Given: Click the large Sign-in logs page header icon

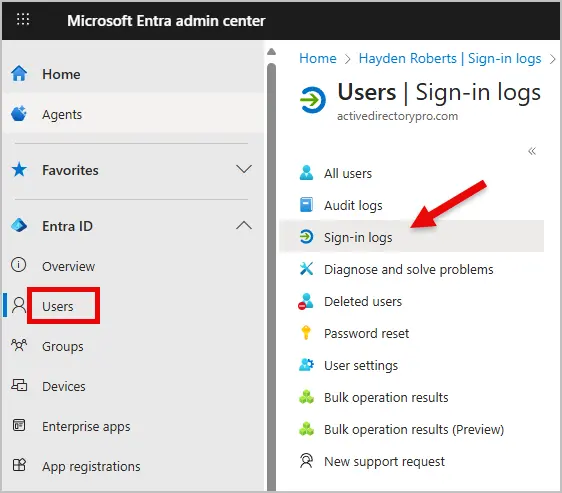Looking at the screenshot, I should (x=313, y=99).
